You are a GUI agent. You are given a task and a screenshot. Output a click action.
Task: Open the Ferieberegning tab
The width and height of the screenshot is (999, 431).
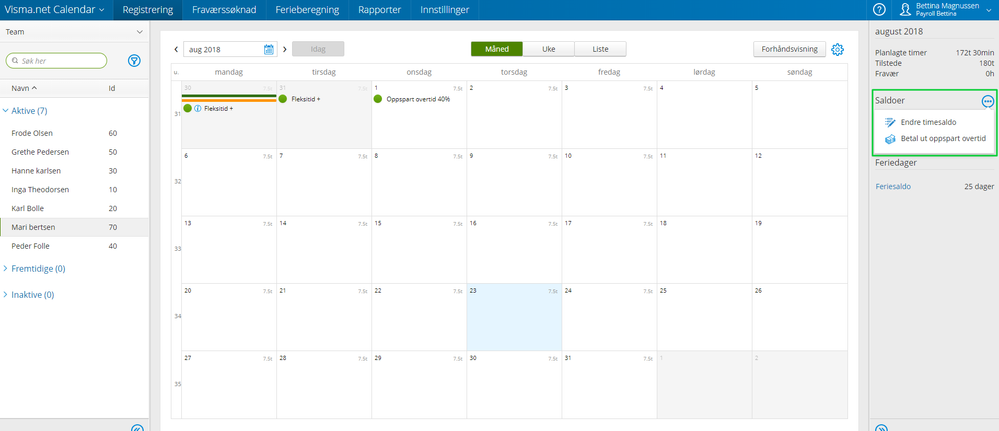(x=308, y=10)
